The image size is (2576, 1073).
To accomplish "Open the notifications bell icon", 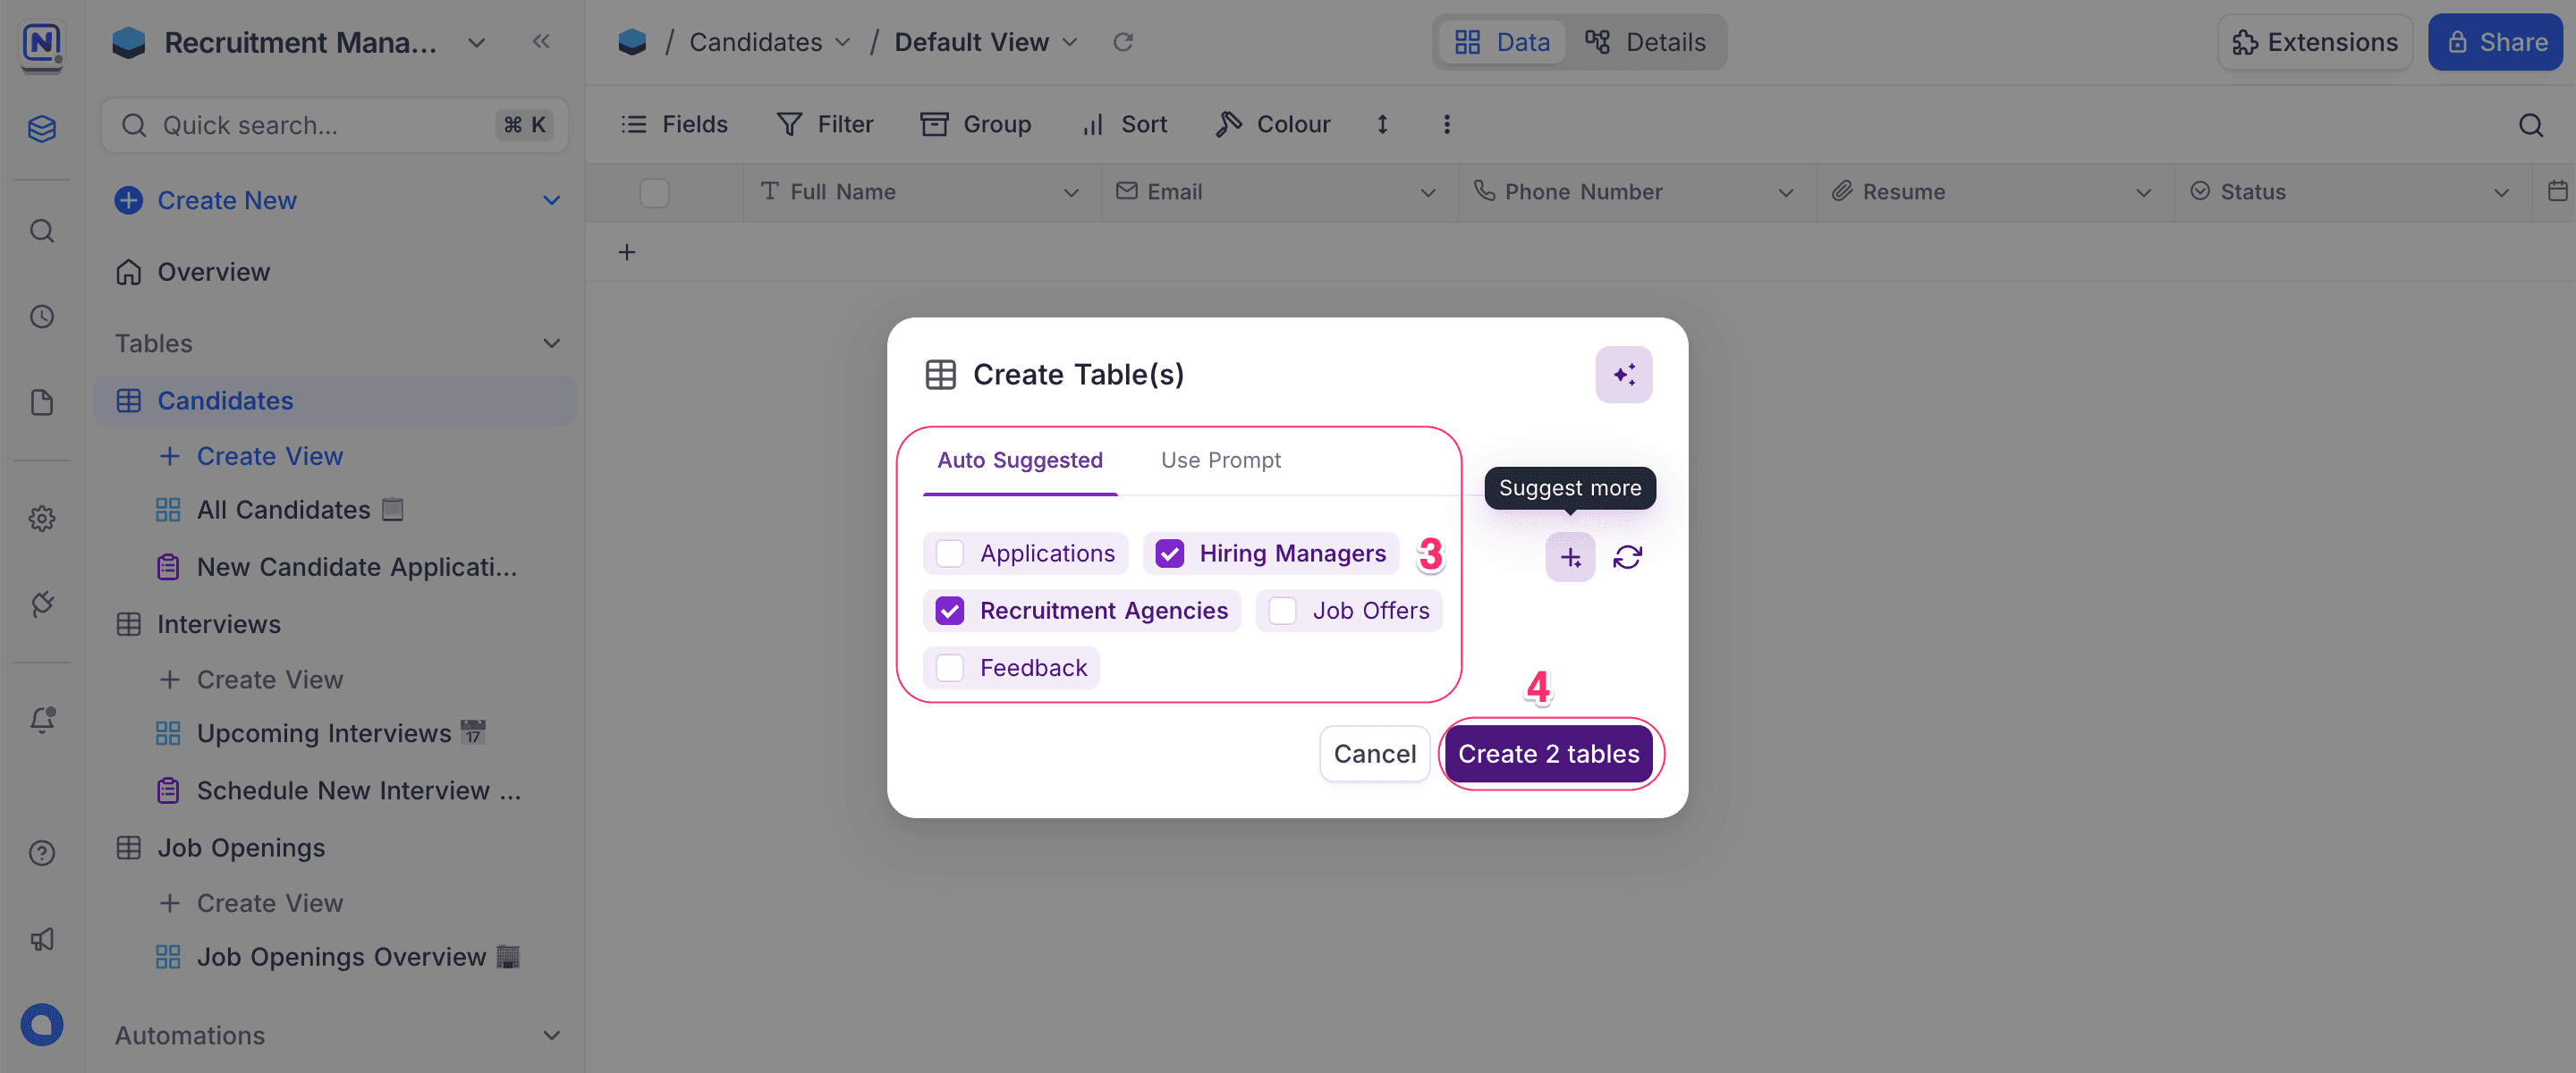I will [x=42, y=719].
